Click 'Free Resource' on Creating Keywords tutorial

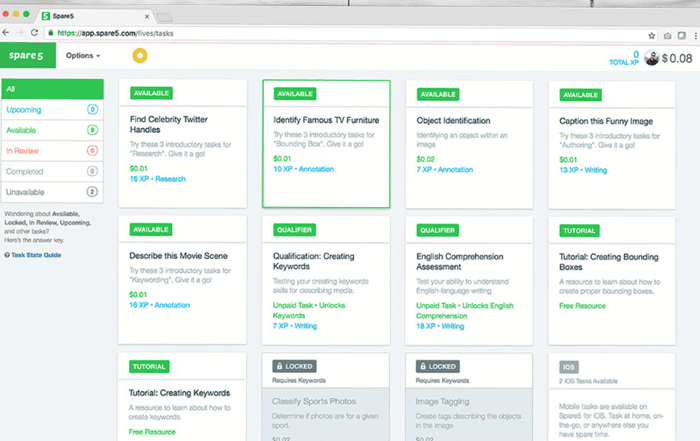pos(152,432)
